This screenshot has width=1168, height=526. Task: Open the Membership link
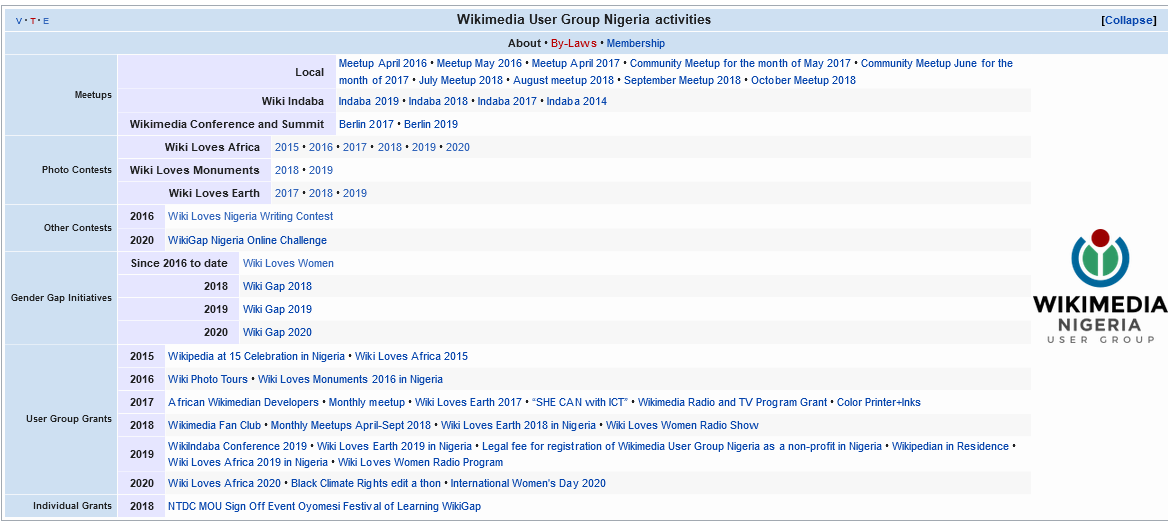click(x=635, y=43)
